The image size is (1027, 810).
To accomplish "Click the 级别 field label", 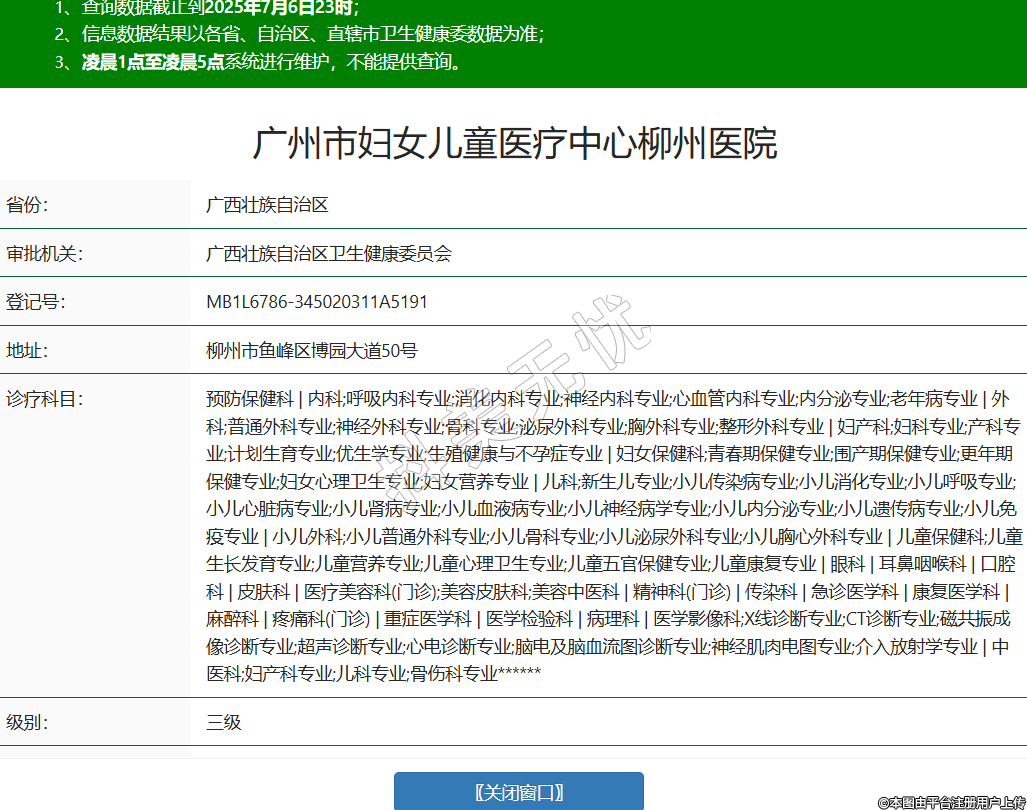I will pyautogui.click(x=28, y=722).
